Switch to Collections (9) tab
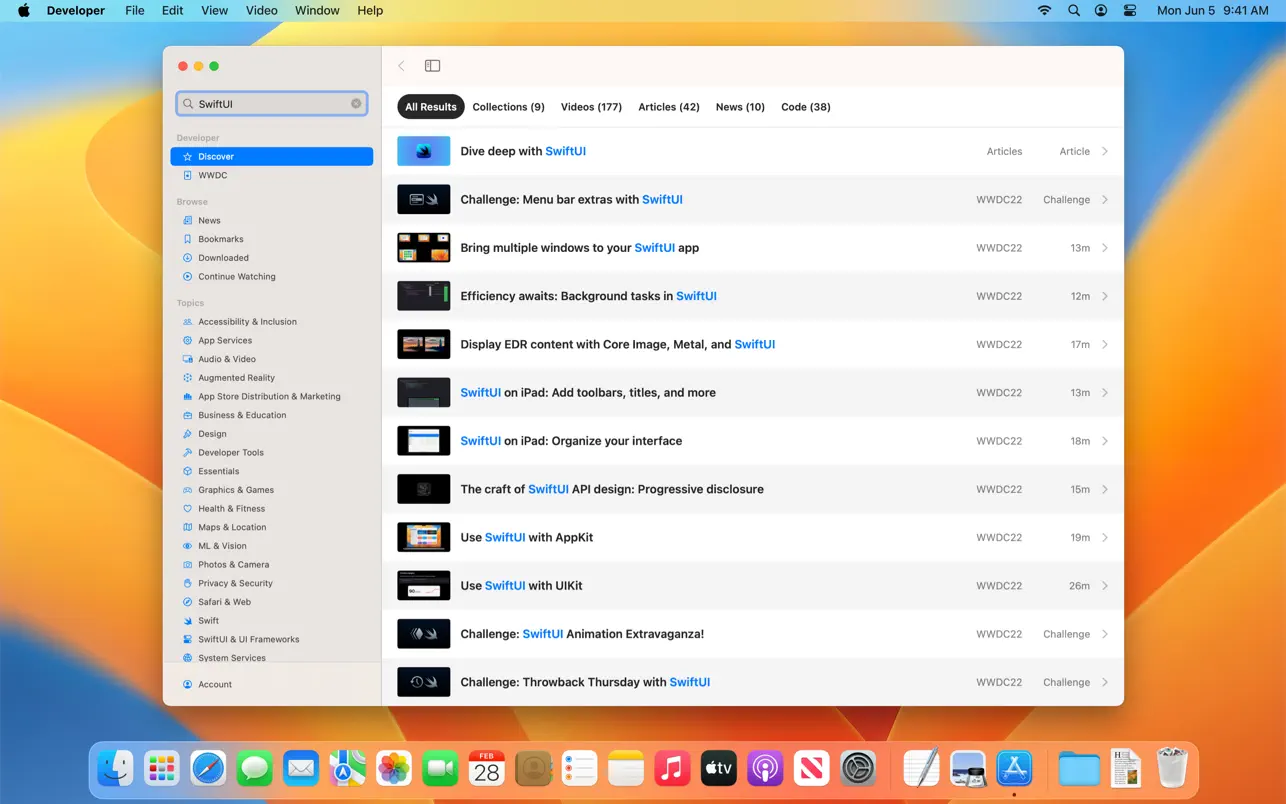 (x=508, y=107)
